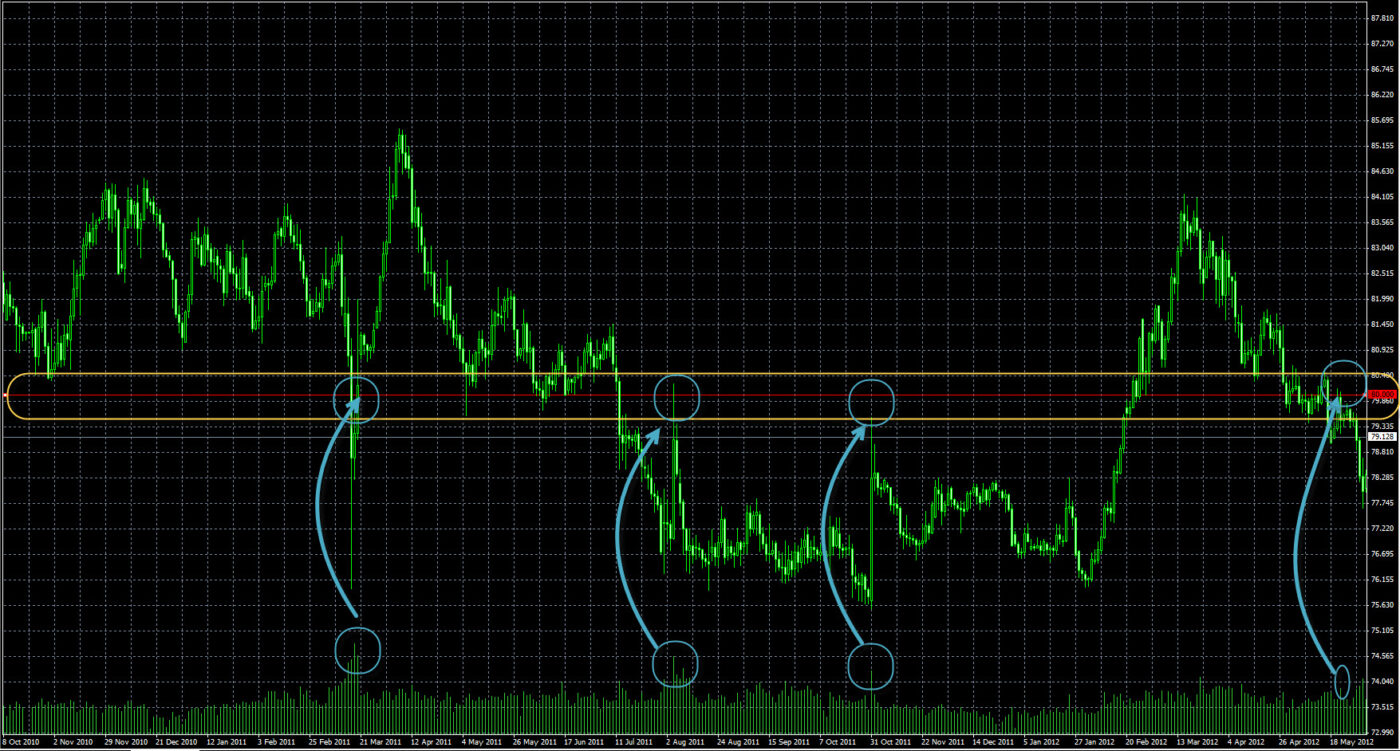Image resolution: width=1400 pixels, height=751 pixels.
Task: Click the 84.630 price scale label
Action: pyautogui.click(x=1382, y=171)
